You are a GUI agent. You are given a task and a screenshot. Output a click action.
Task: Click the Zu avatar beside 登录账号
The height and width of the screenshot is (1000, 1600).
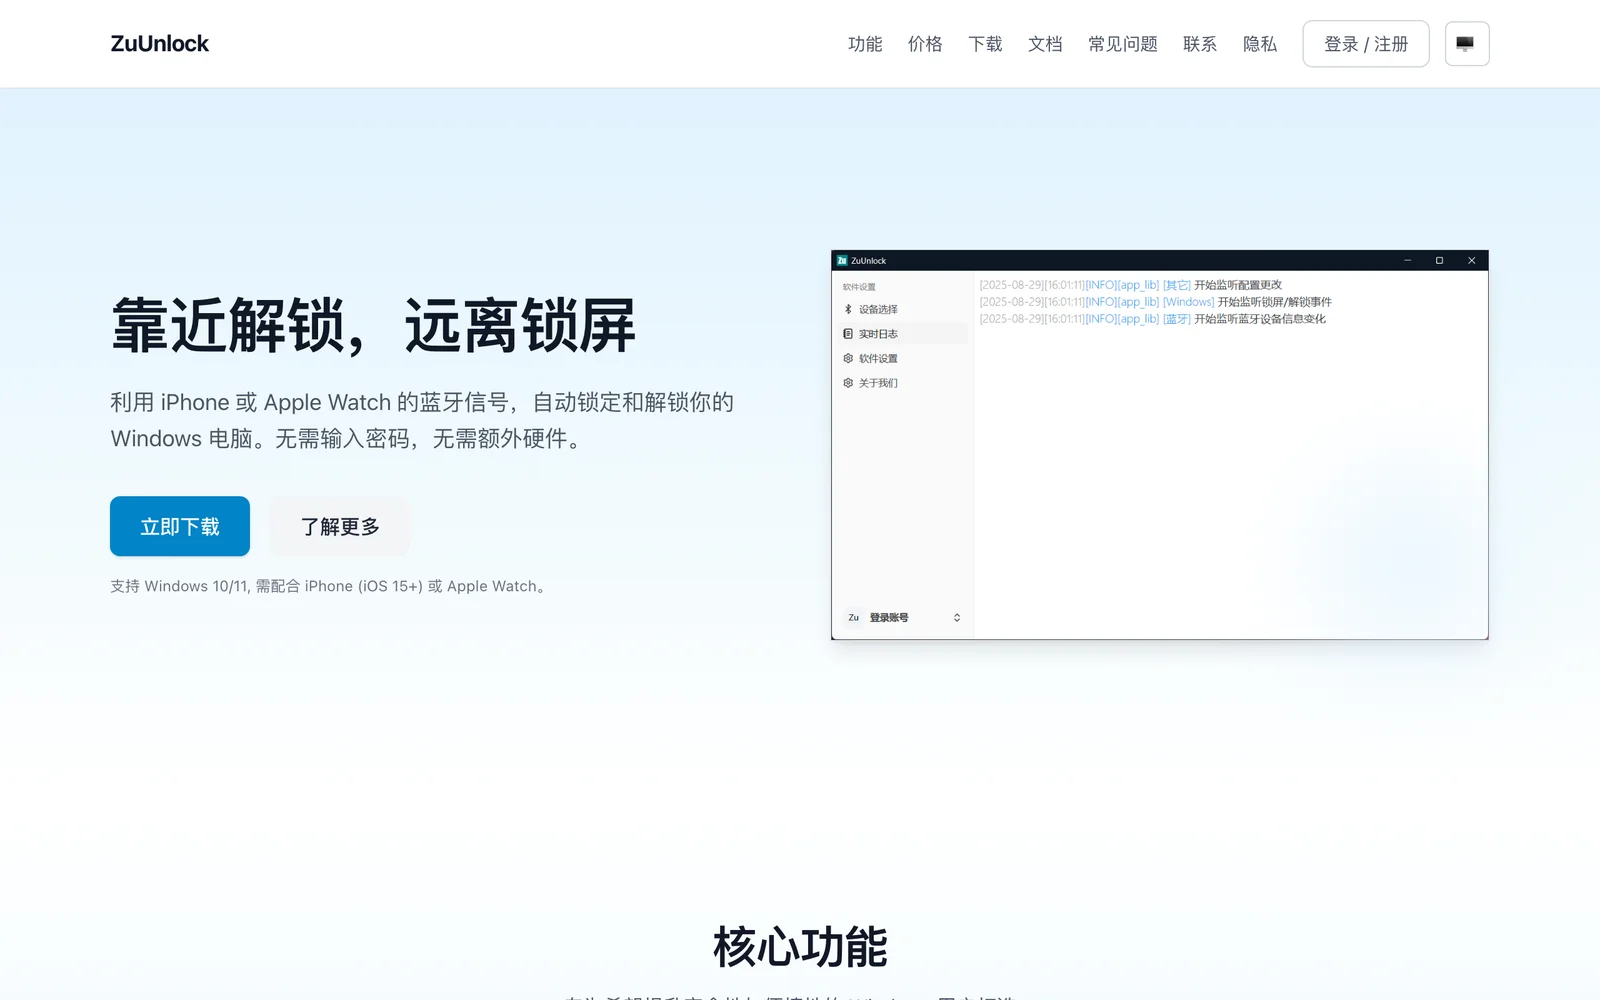pos(853,618)
